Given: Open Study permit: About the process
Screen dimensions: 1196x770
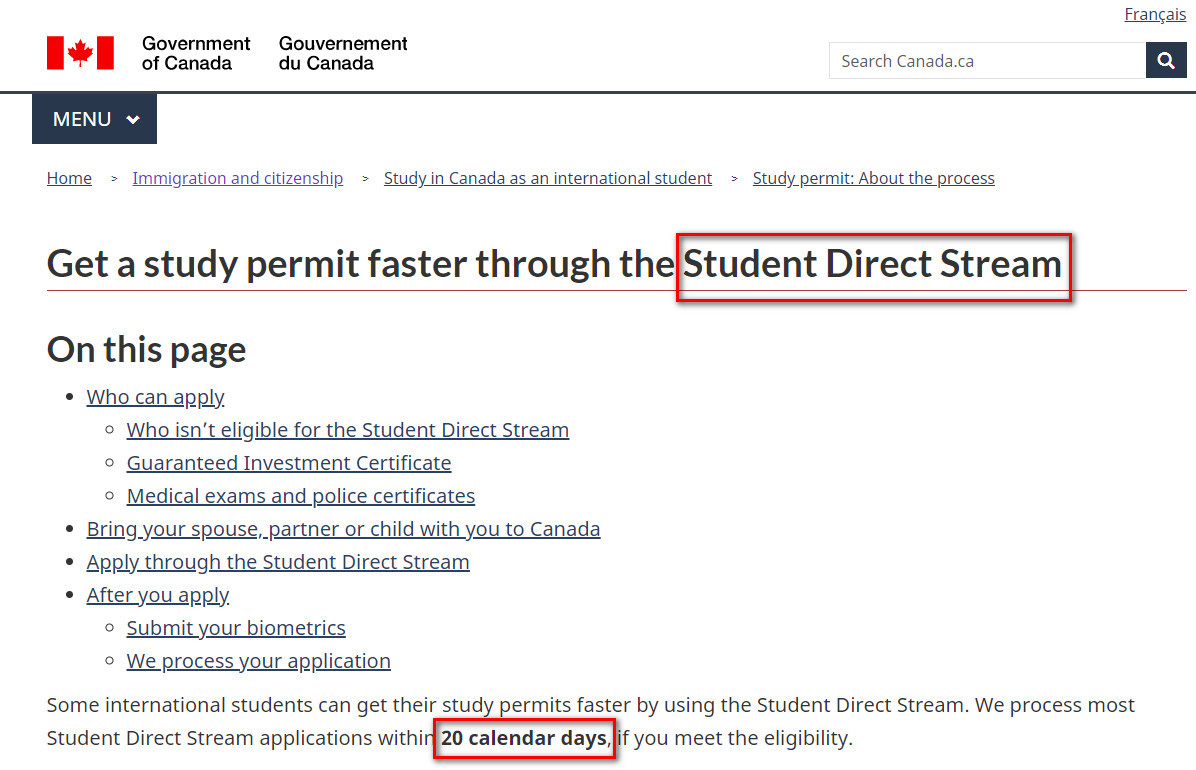Looking at the screenshot, I should pyautogui.click(x=873, y=178).
